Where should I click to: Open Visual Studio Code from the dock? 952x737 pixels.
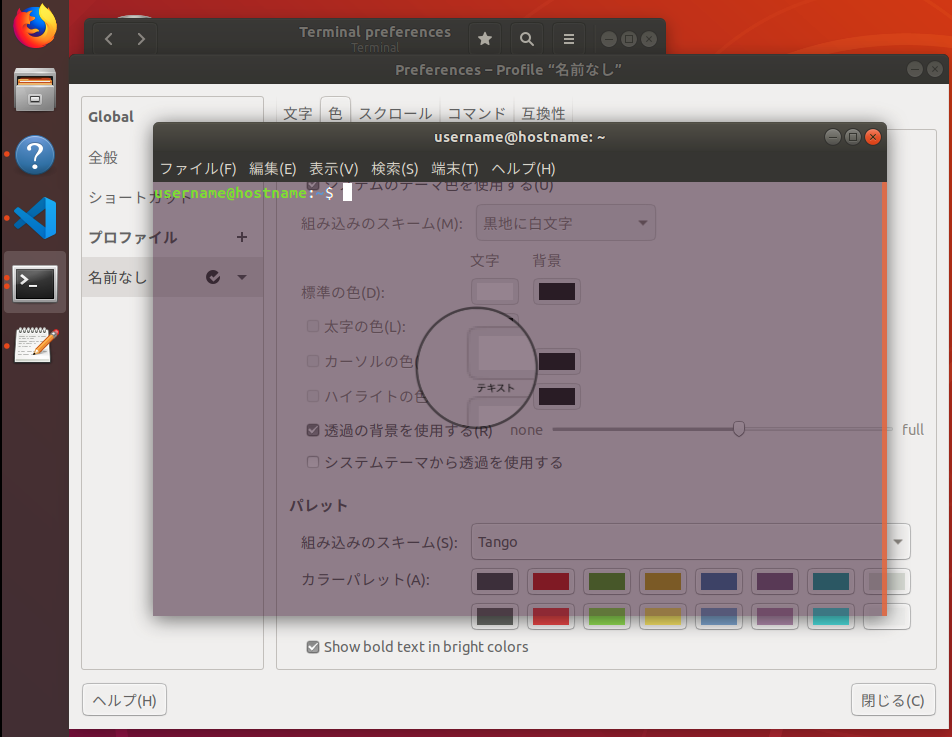click(x=35, y=218)
